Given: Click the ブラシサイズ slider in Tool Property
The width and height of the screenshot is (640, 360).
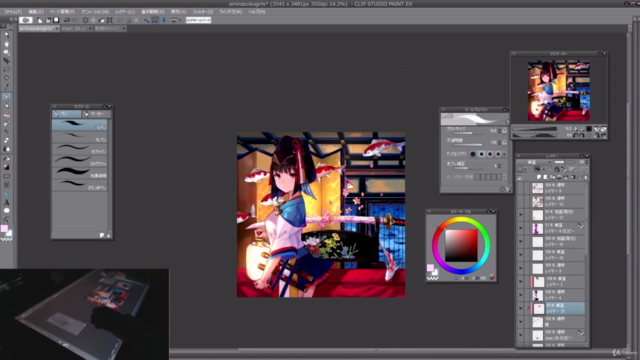Looking at the screenshot, I should click(x=468, y=133).
